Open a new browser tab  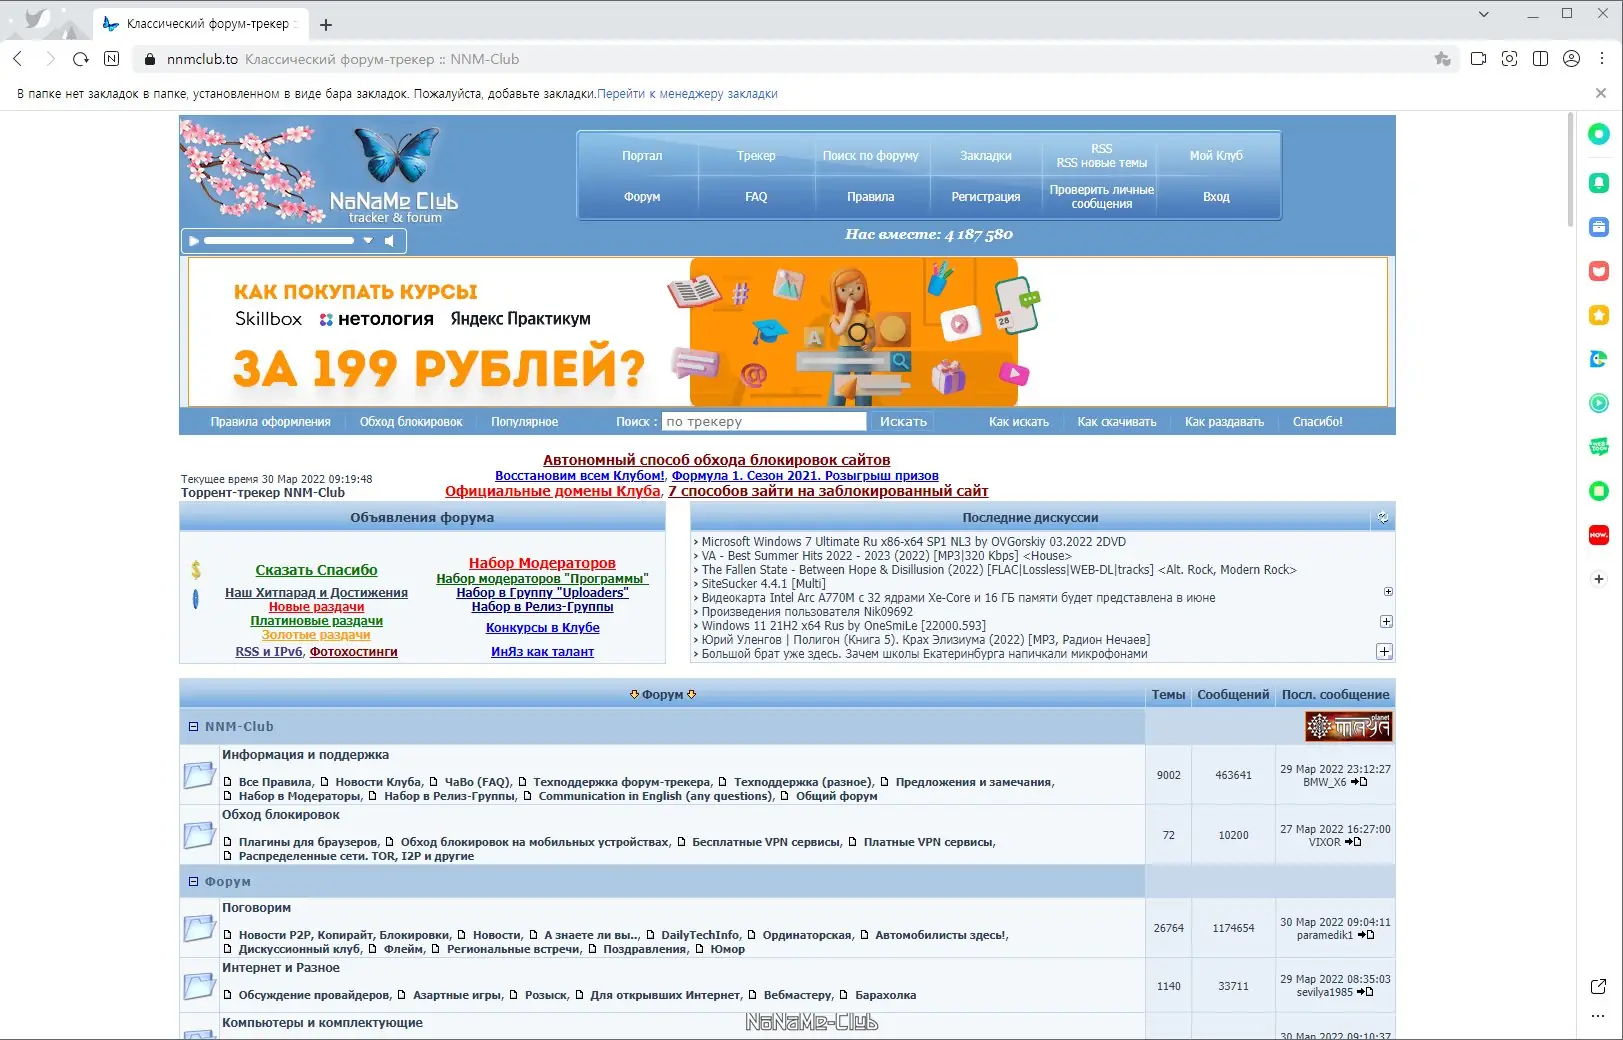pos(326,24)
